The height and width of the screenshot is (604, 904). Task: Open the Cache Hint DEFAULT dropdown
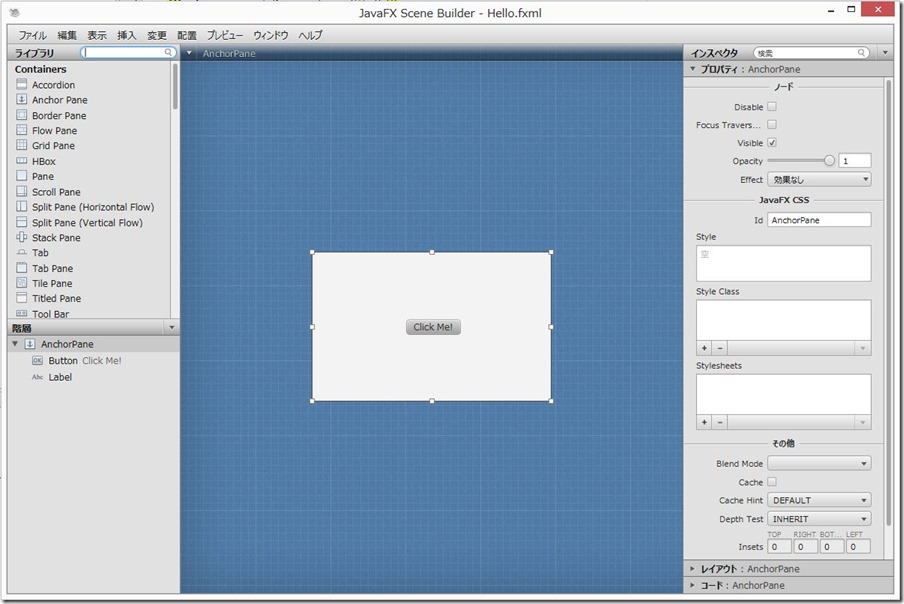tap(819, 500)
